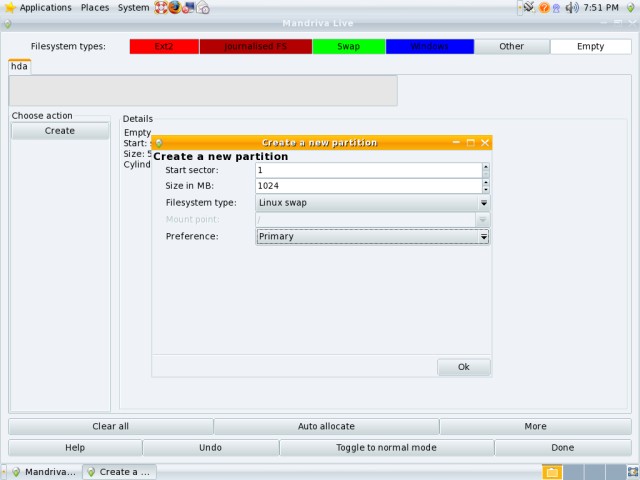Switch to the highlighted orange workspace
This screenshot has height=480, width=640.
pyautogui.click(x=552, y=472)
